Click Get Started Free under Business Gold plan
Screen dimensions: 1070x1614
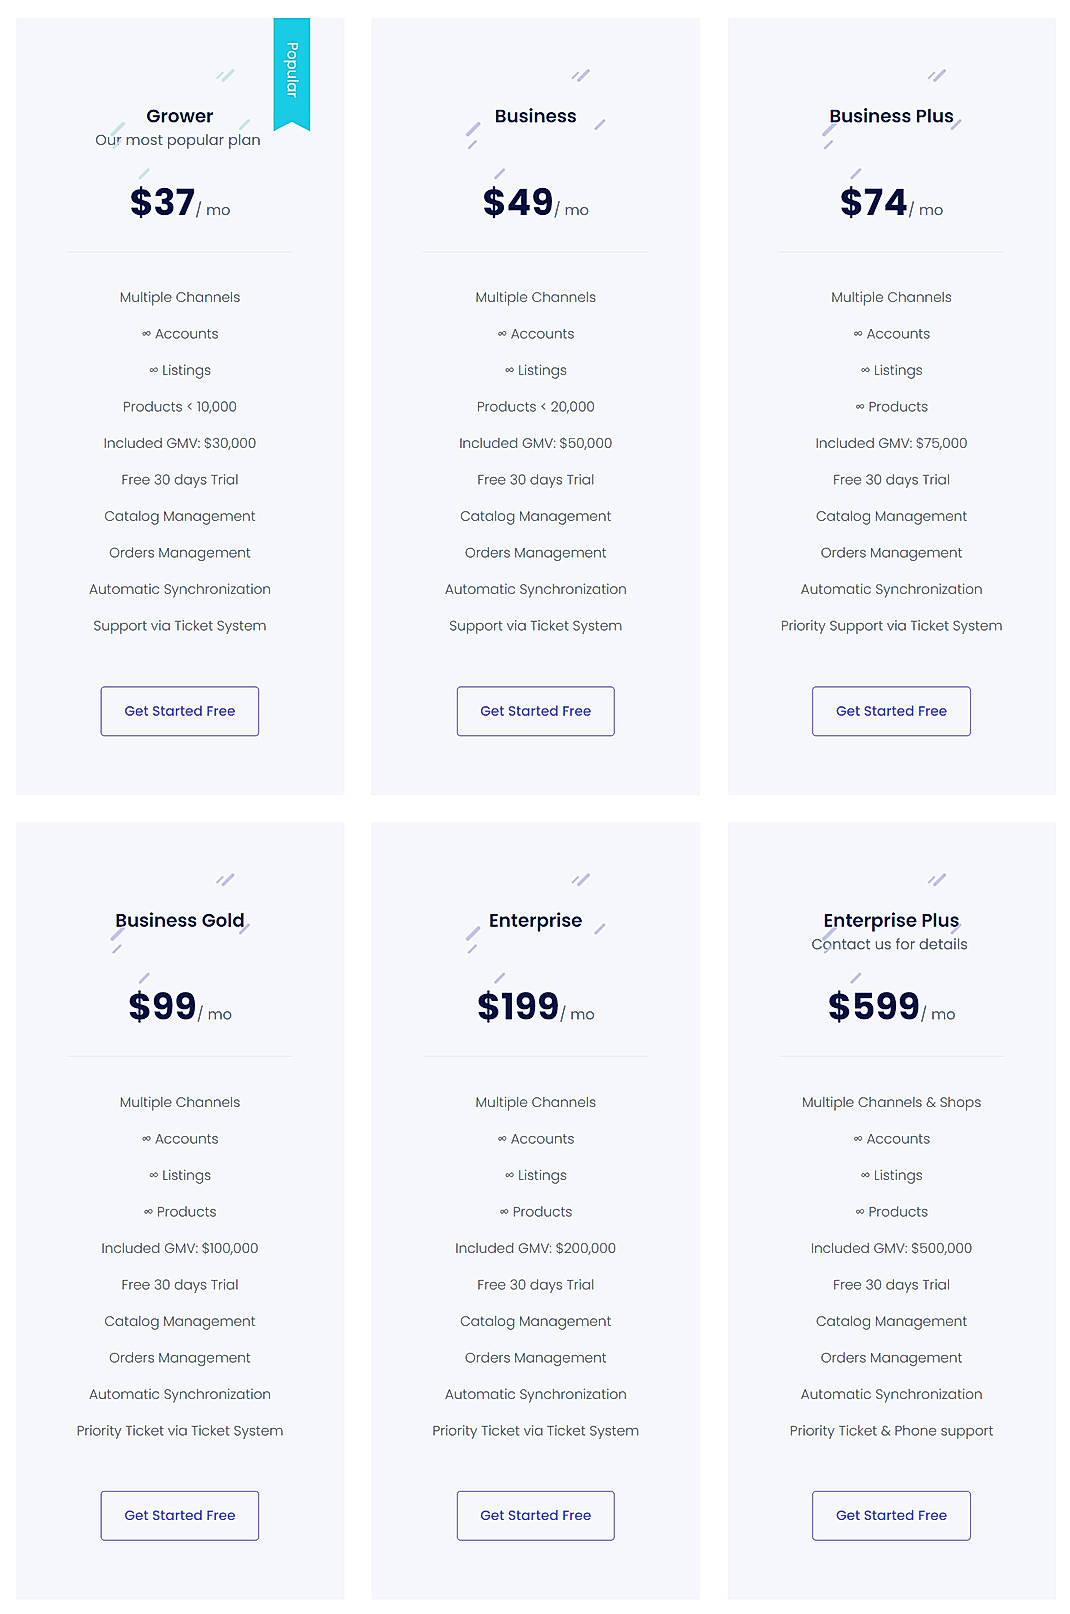[179, 1515]
